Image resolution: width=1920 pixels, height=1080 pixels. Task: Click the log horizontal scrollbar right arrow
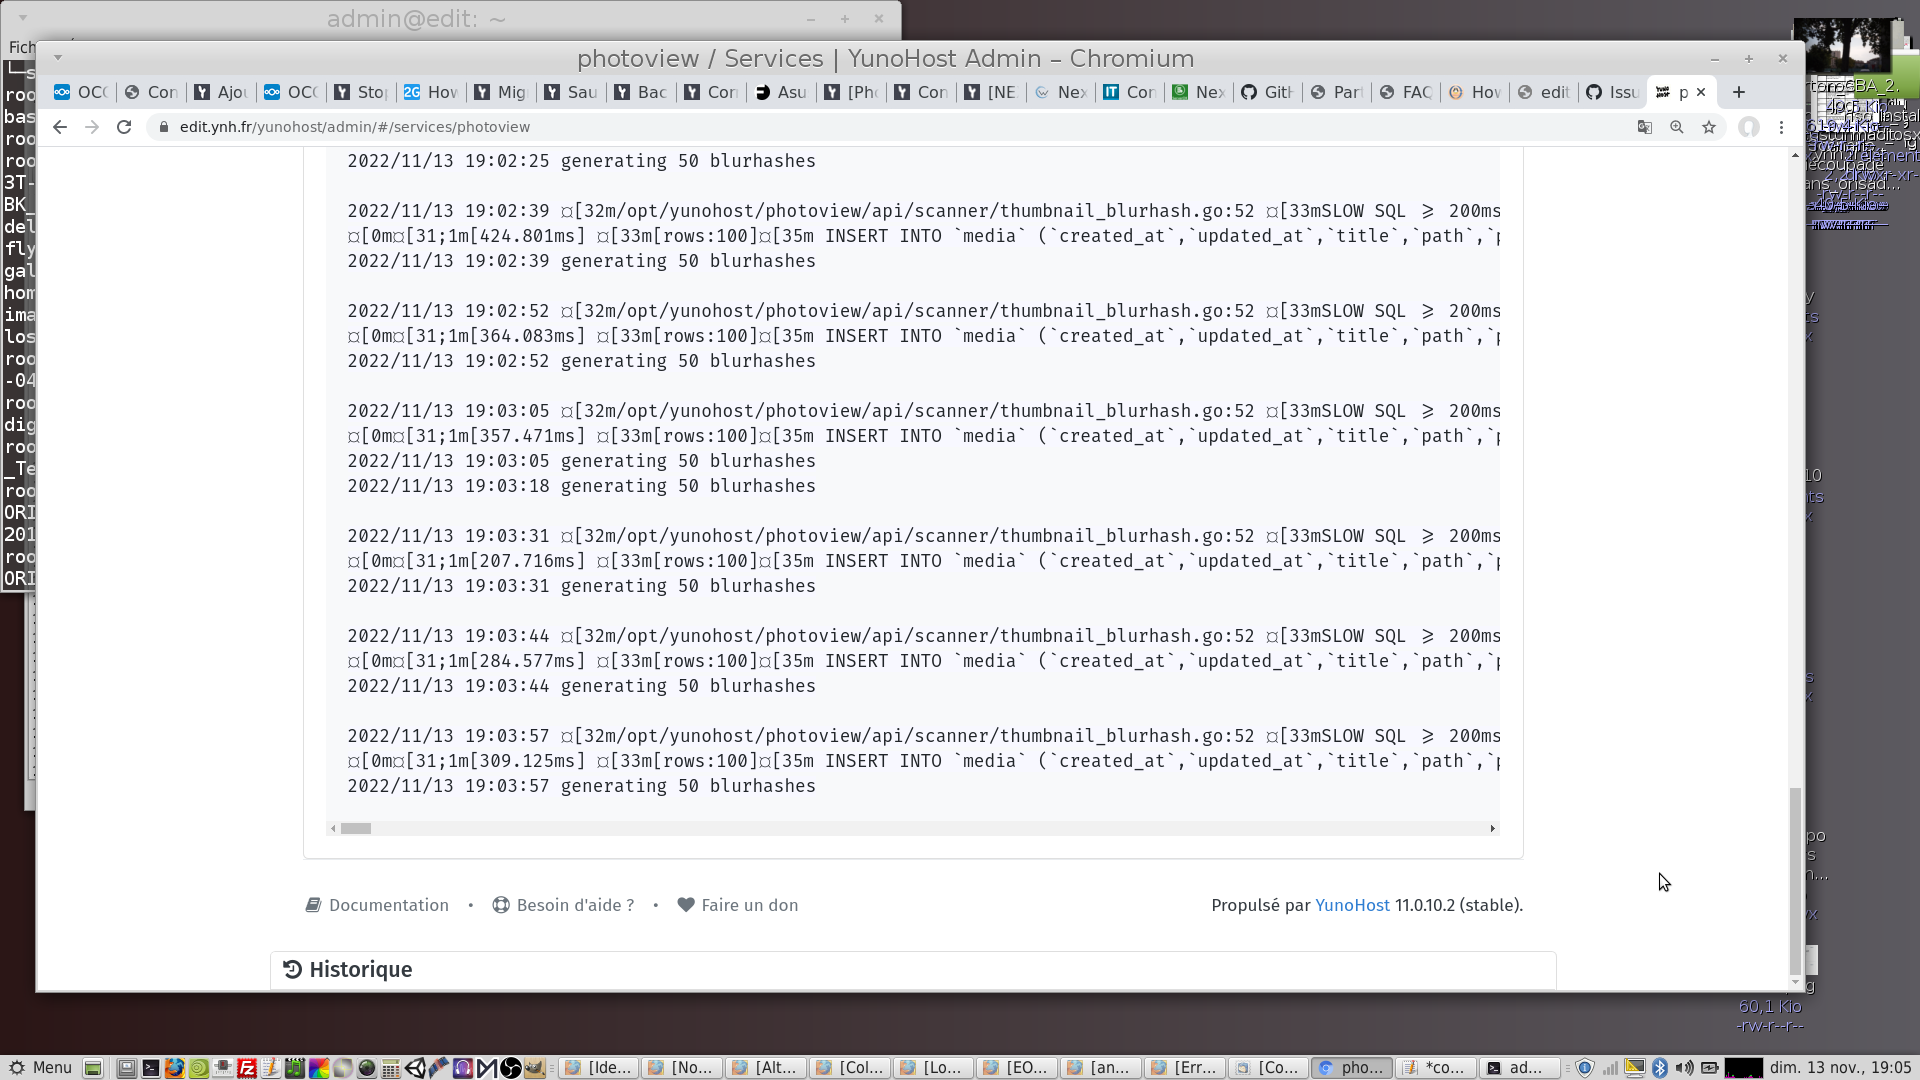(1493, 828)
